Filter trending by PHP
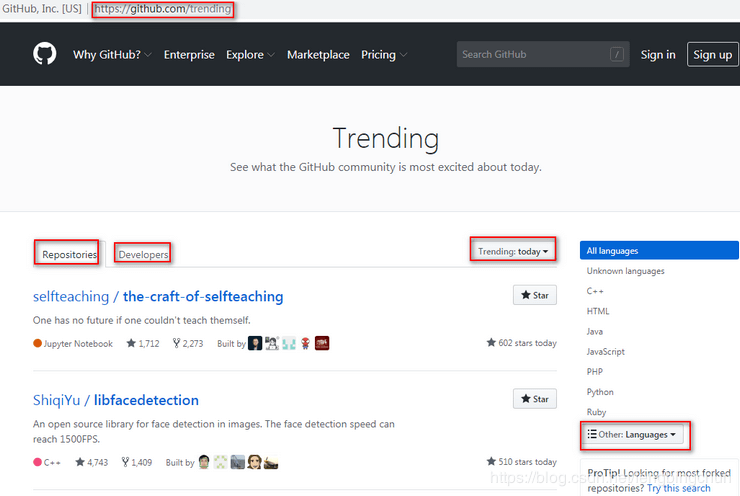This screenshot has width=740, height=496. [x=595, y=371]
